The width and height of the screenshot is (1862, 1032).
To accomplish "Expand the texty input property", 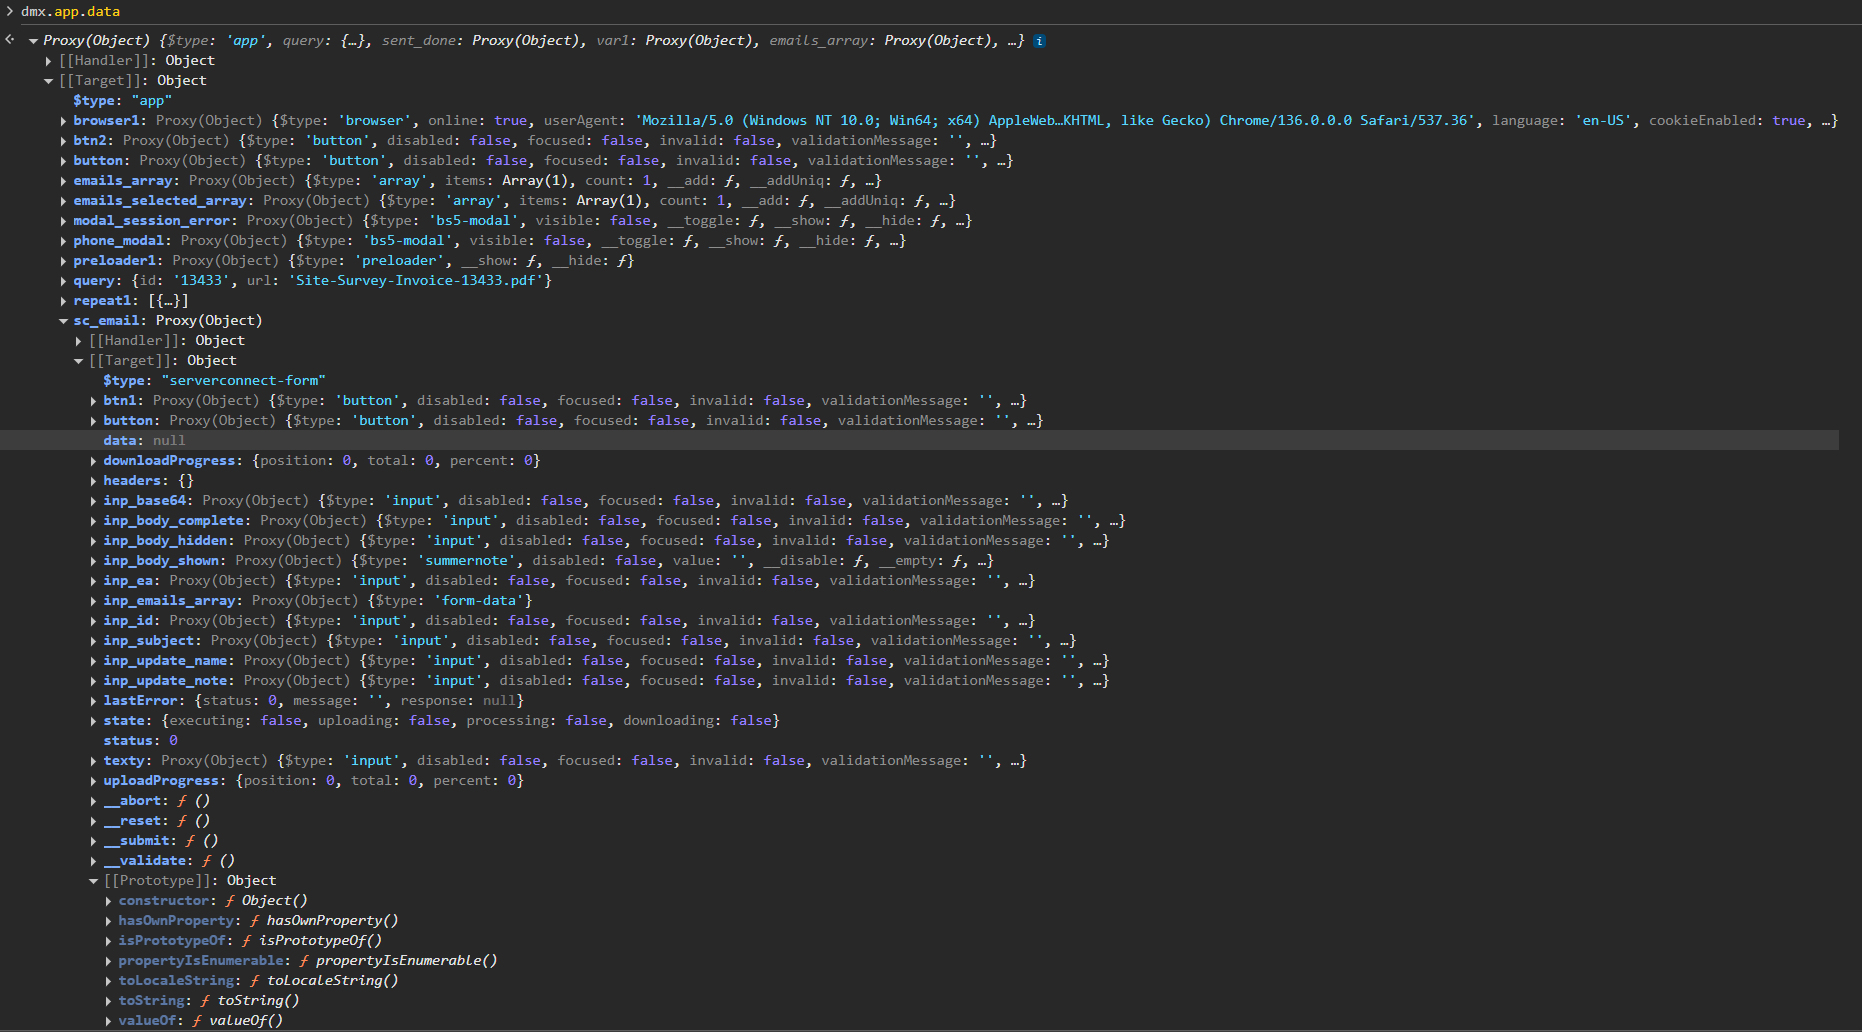I will [93, 761].
